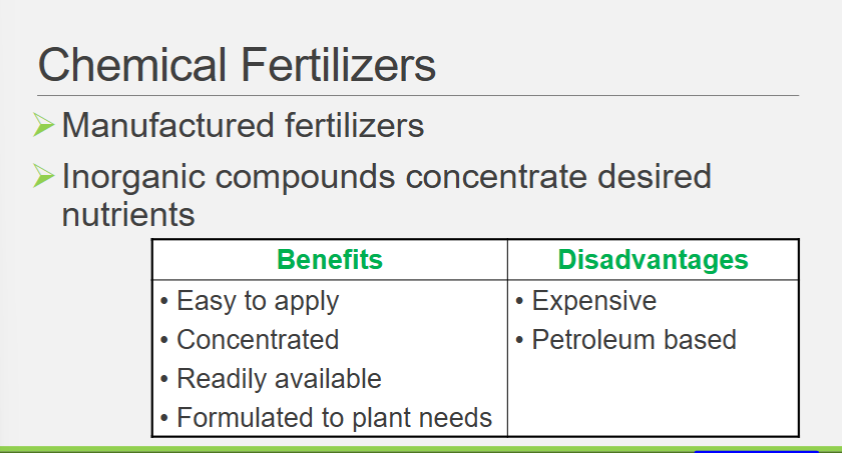Click the empty space below Petroleum based
Image resolution: width=842 pixels, height=453 pixels.
(652, 397)
